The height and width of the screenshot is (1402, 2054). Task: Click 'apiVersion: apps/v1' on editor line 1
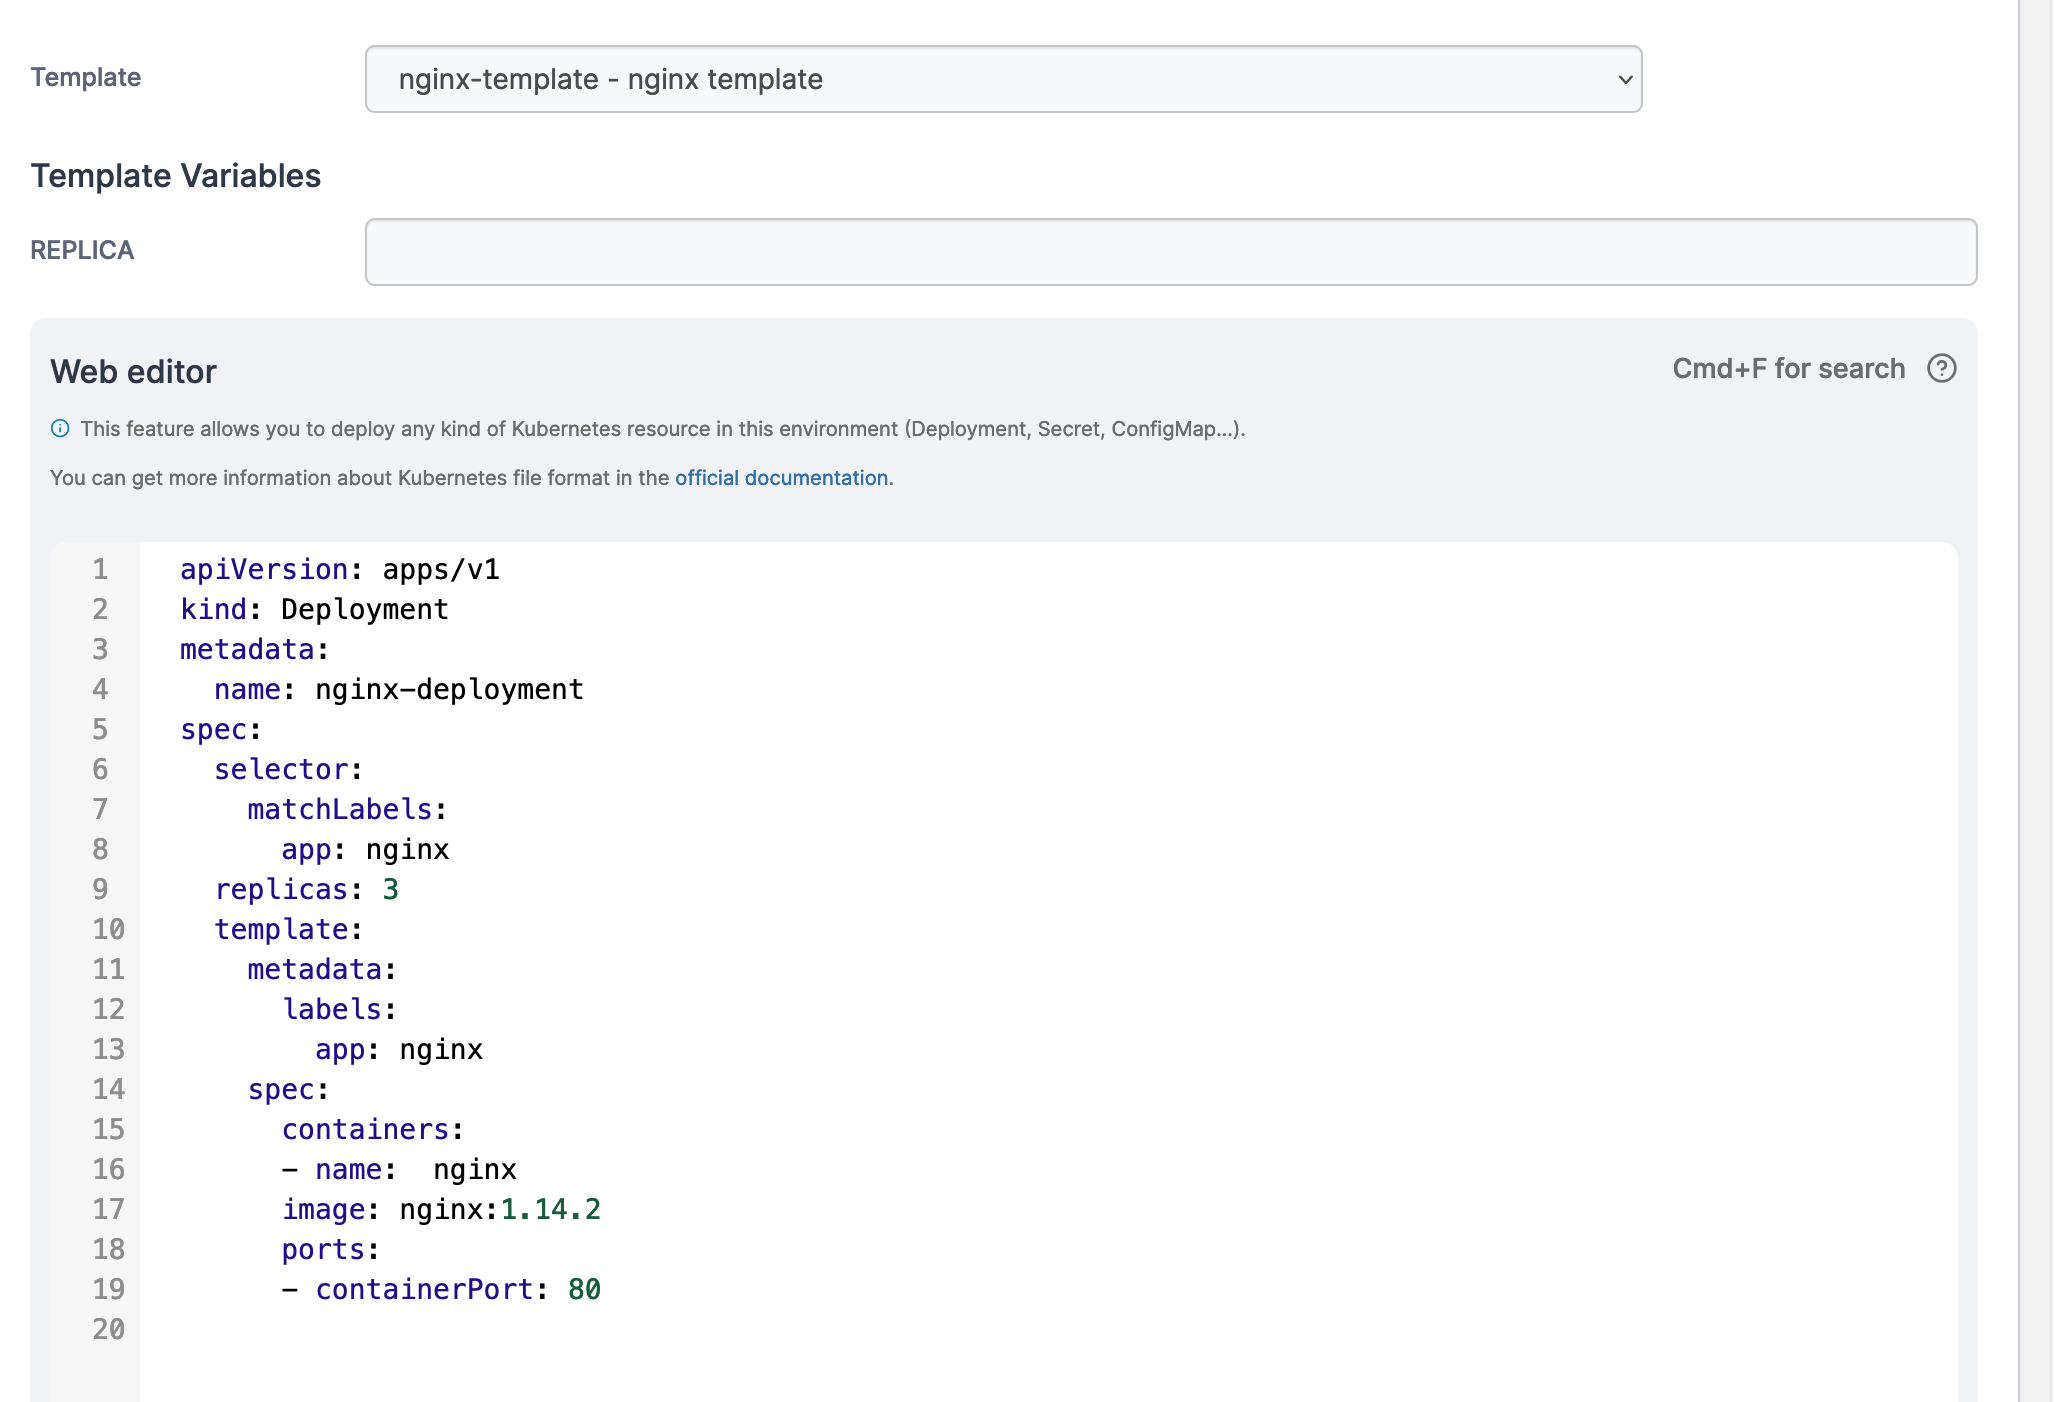pos(340,569)
